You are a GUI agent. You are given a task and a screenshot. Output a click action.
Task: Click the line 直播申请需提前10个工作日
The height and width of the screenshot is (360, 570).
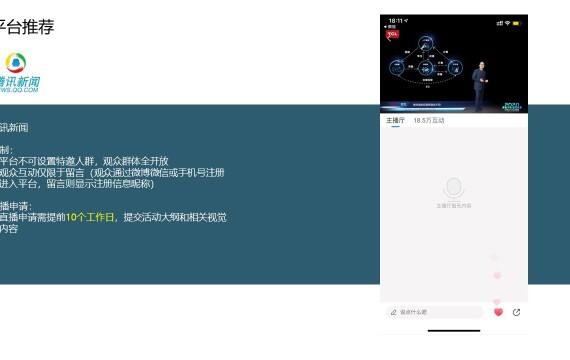(113, 217)
